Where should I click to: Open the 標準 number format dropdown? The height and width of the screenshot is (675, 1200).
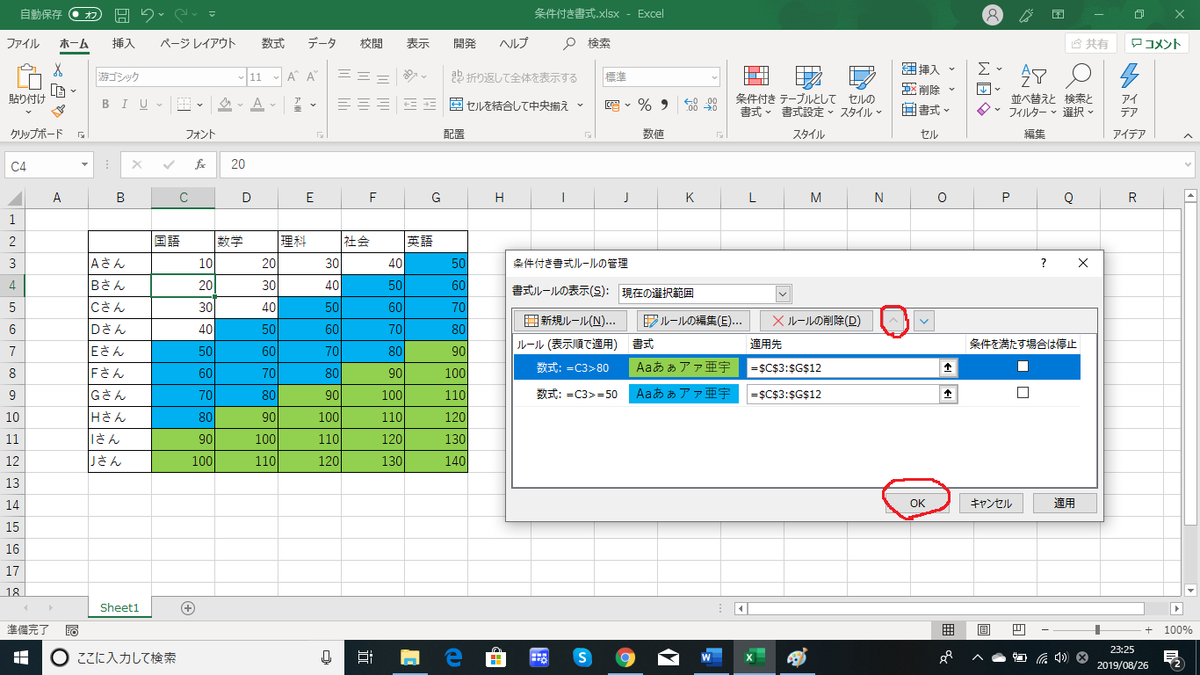point(716,76)
